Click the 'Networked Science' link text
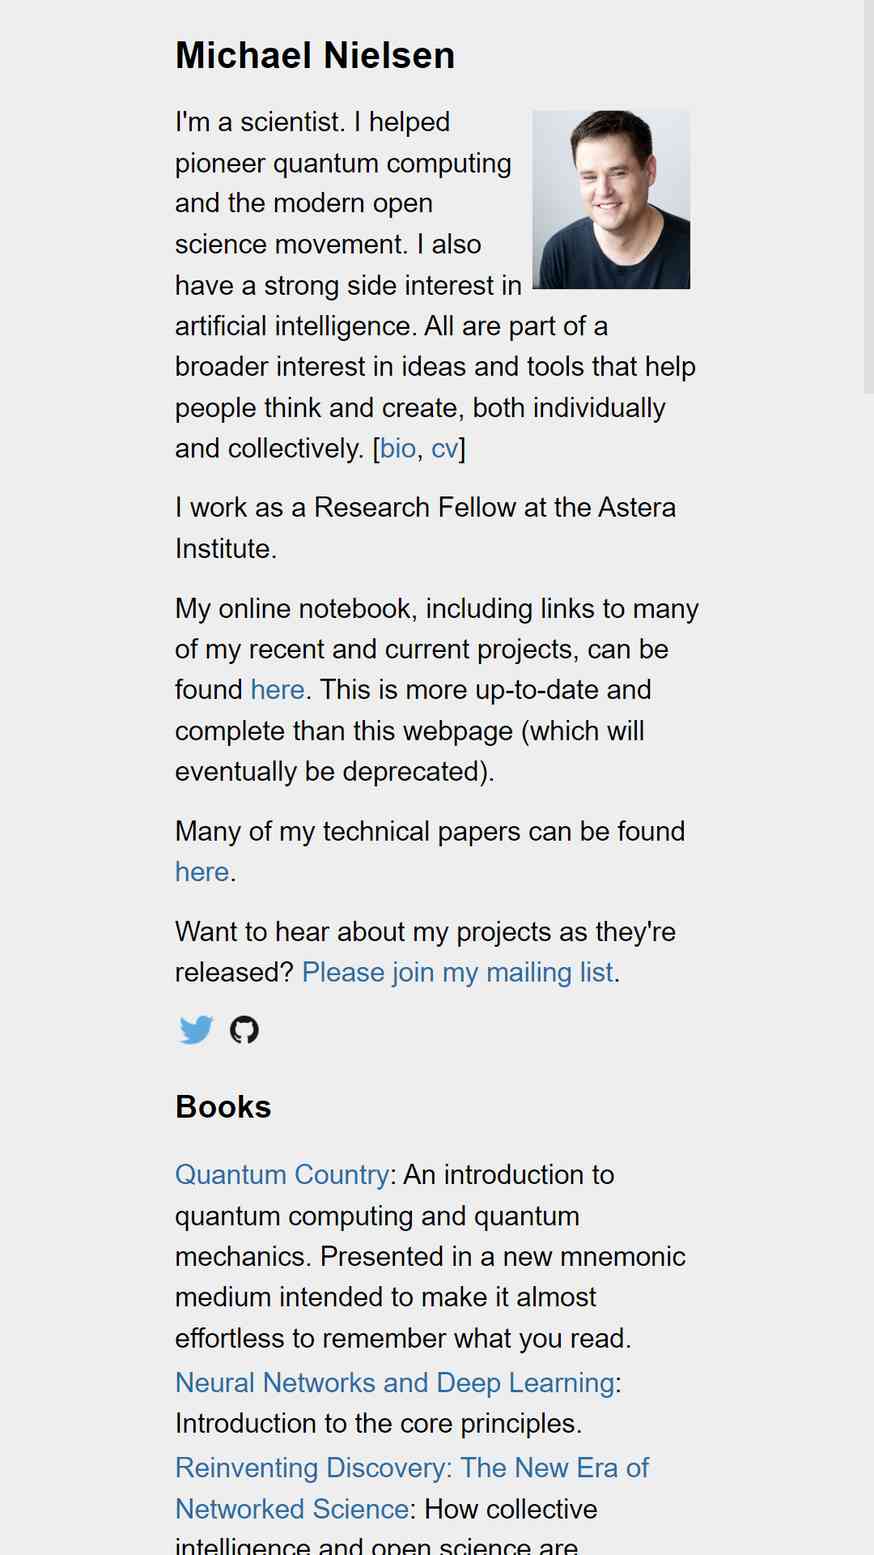The height and width of the screenshot is (1555, 874). pos(292,1509)
